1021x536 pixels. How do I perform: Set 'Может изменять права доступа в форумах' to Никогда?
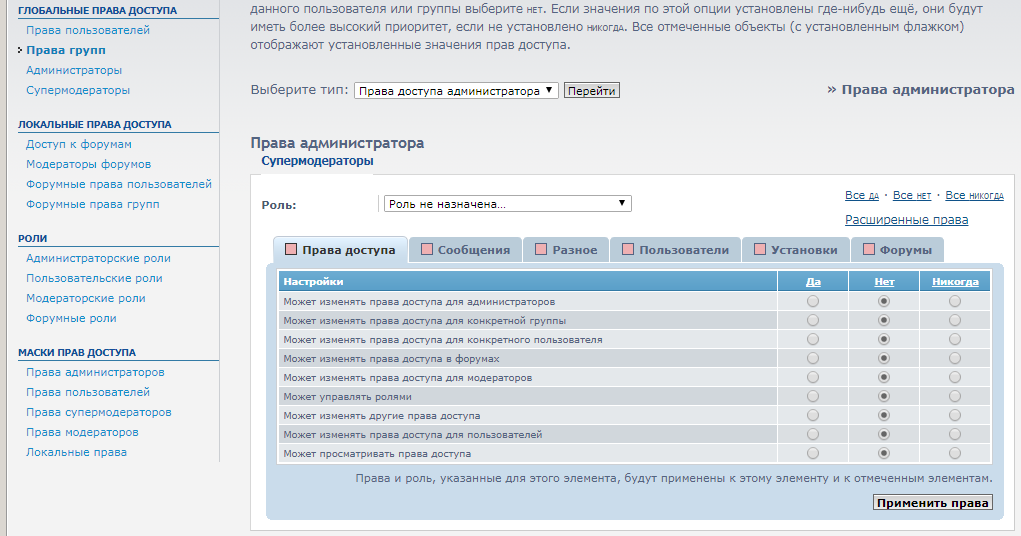point(955,358)
